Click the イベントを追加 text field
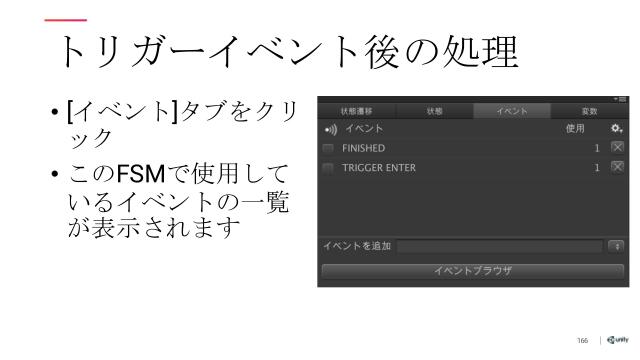The image size is (640, 360). (x=500, y=247)
